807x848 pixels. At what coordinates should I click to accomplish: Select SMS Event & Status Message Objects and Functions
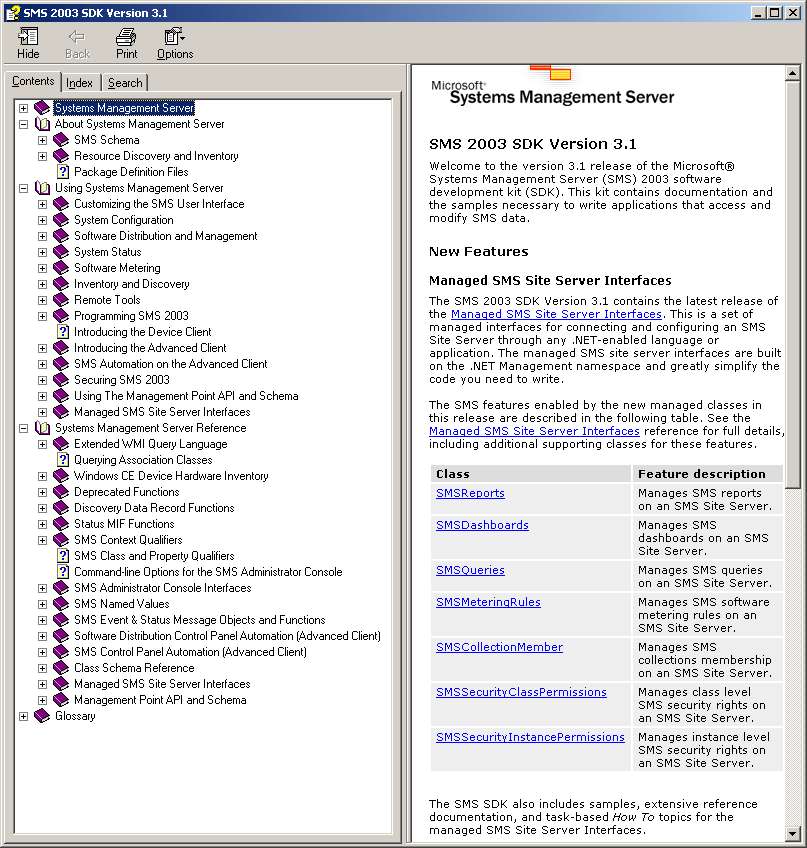click(x=200, y=620)
